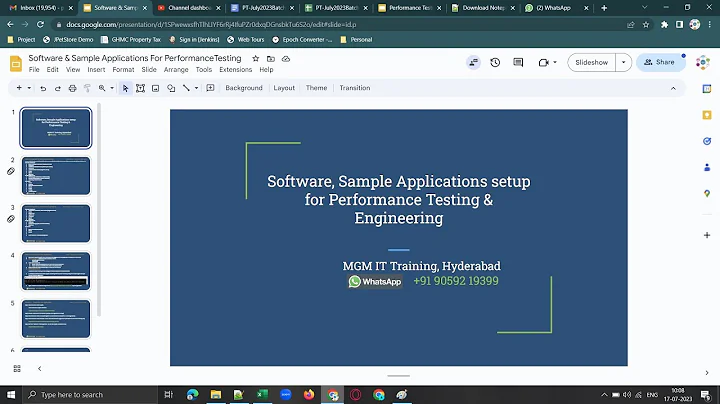Viewport: 720px width, 404px height.
Task: Click the presentation activity indicator icon
Action: coord(473,62)
